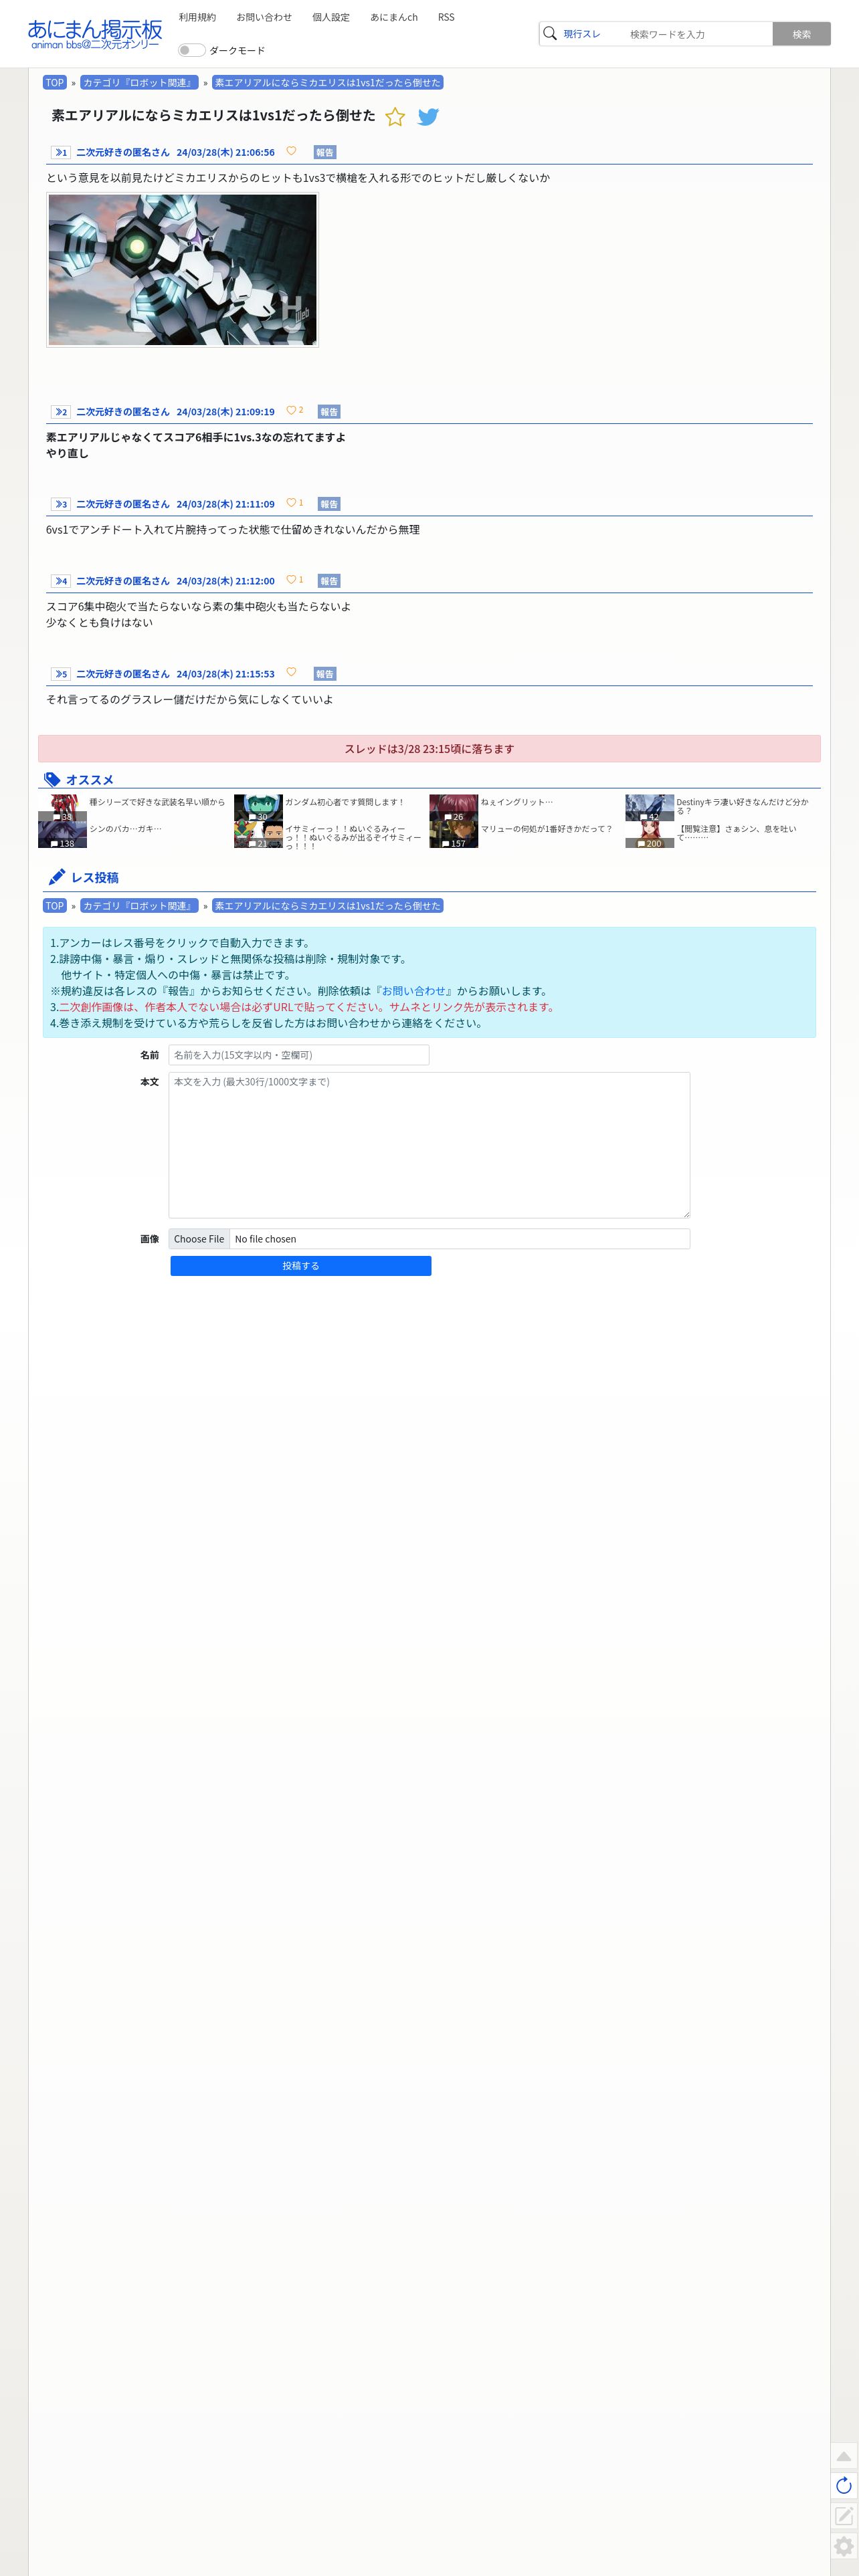Click timestamp 24/03/28(木) 21:09:19 on post 2
This screenshot has width=859, height=2576.
pyautogui.click(x=225, y=412)
